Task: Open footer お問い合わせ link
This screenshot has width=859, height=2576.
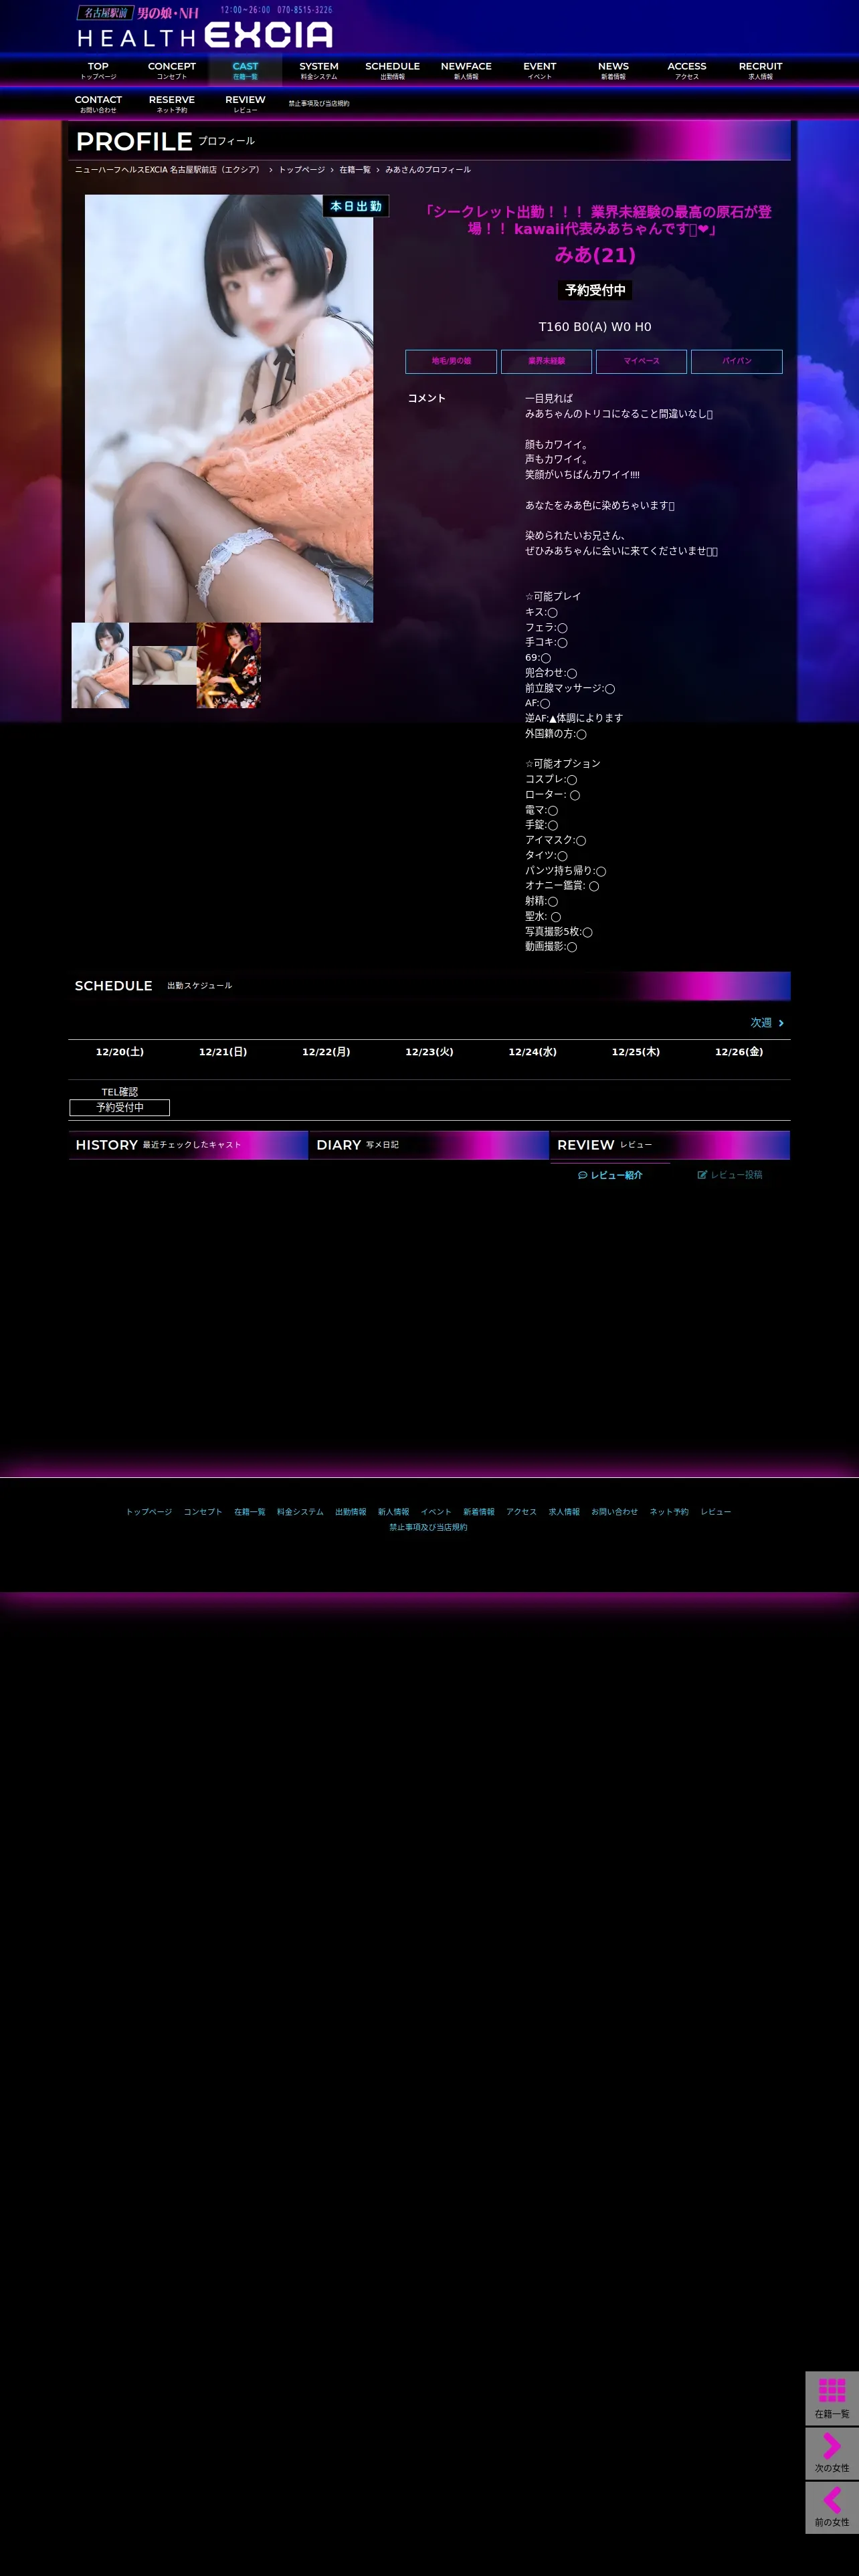Action: click(x=614, y=1512)
